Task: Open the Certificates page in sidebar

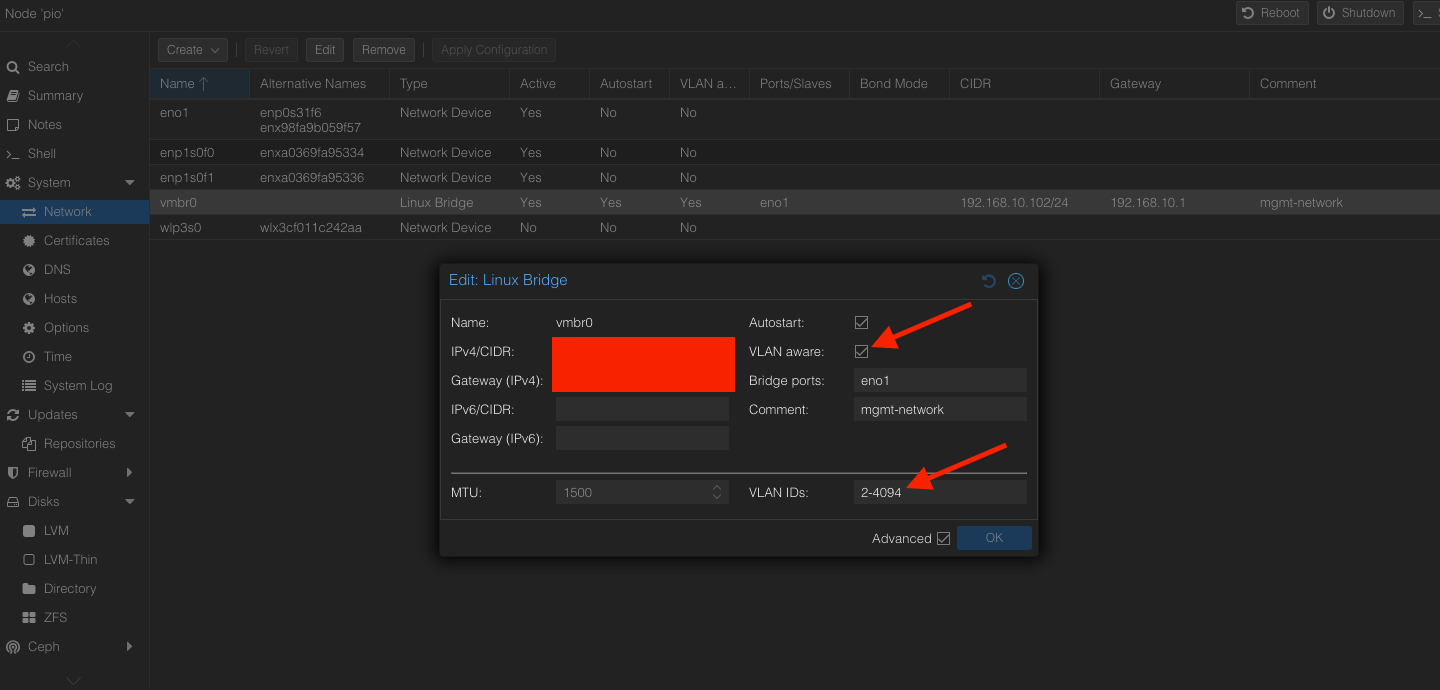Action: (x=76, y=241)
